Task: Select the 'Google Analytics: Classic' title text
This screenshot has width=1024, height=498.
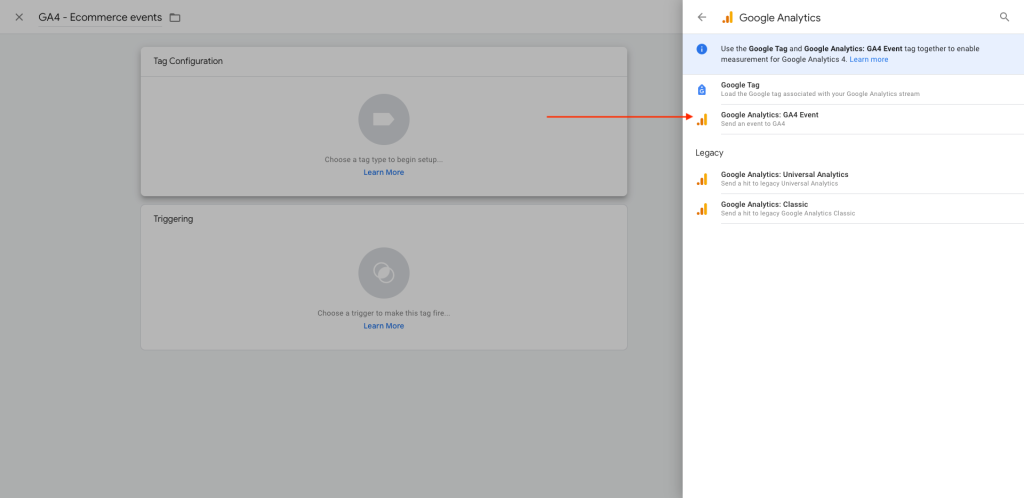Action: pos(764,204)
